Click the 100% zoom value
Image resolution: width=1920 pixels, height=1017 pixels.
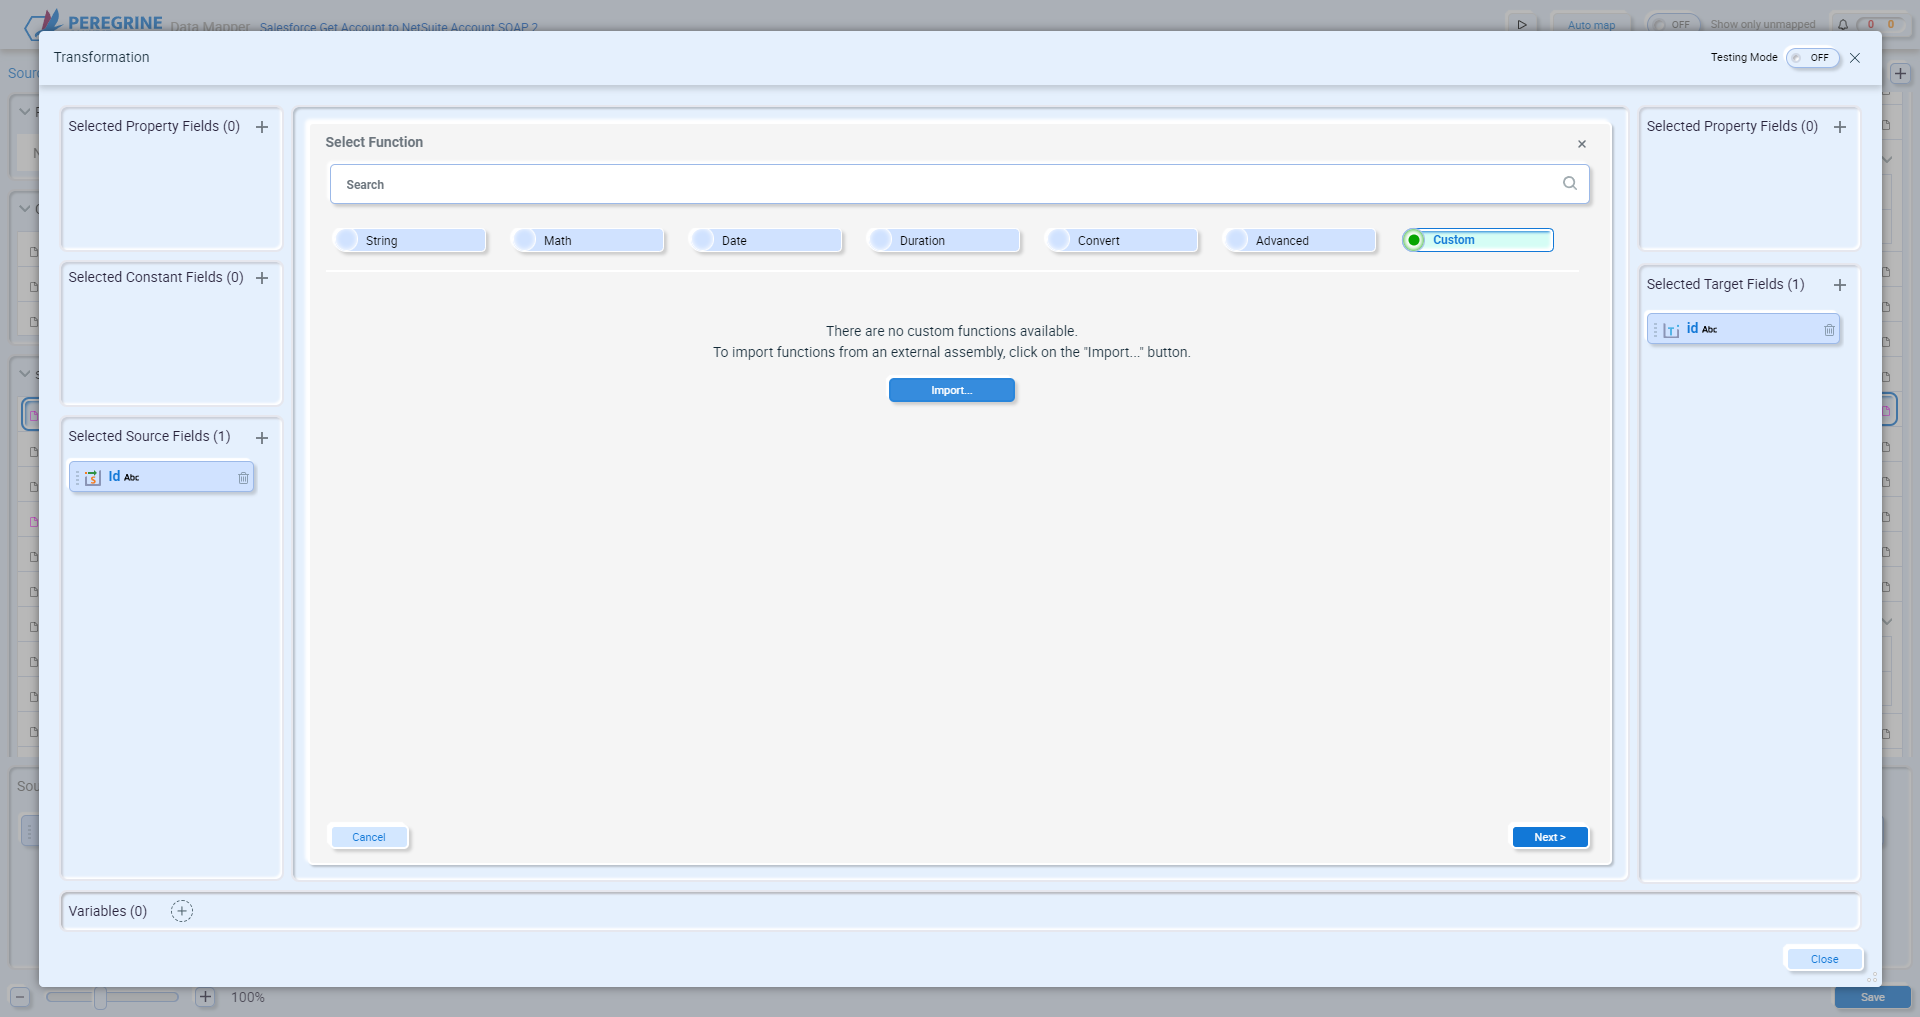[x=248, y=997]
